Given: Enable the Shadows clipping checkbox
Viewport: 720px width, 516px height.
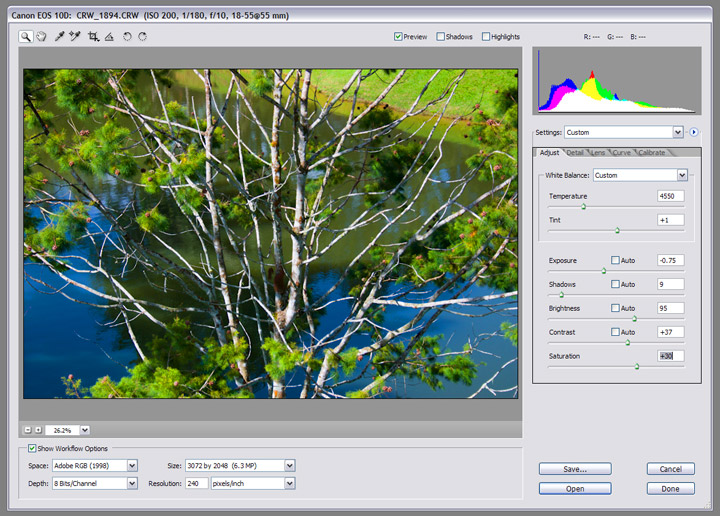Looking at the screenshot, I should (439, 37).
